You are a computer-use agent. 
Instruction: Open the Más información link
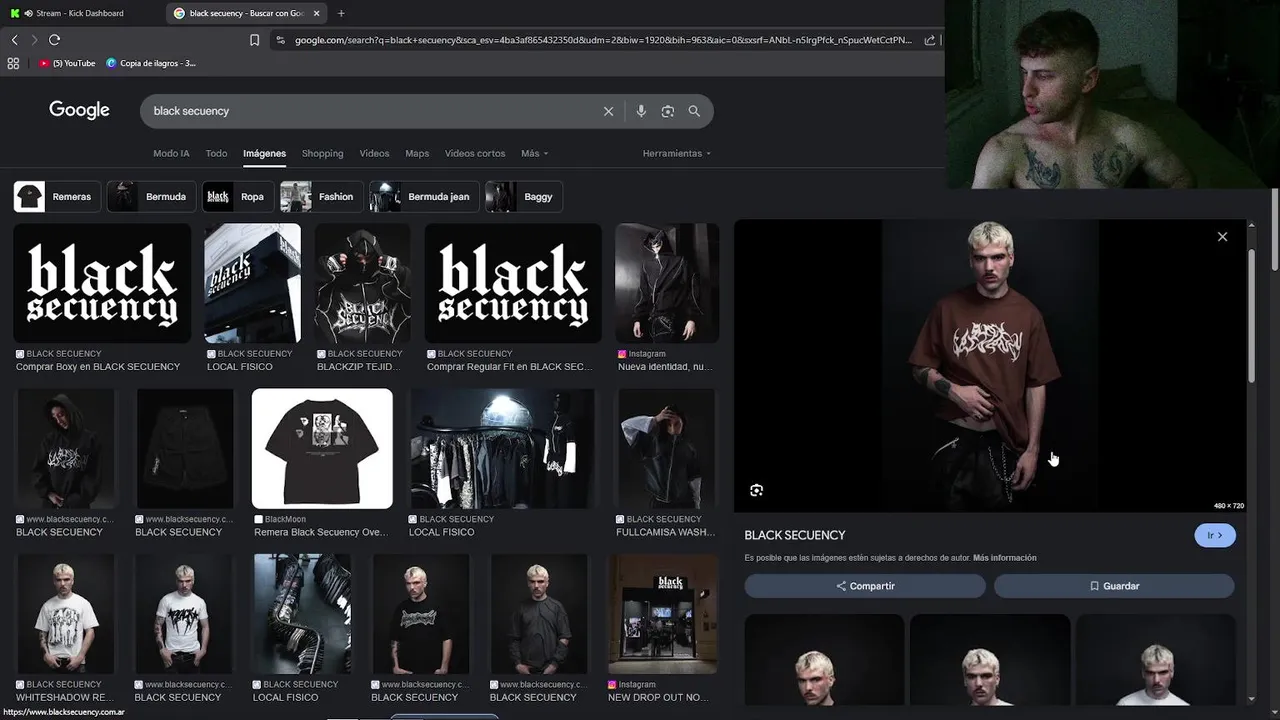pos(1005,558)
